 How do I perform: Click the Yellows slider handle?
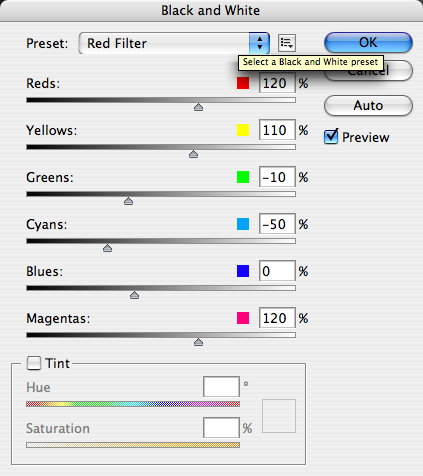(x=193, y=154)
